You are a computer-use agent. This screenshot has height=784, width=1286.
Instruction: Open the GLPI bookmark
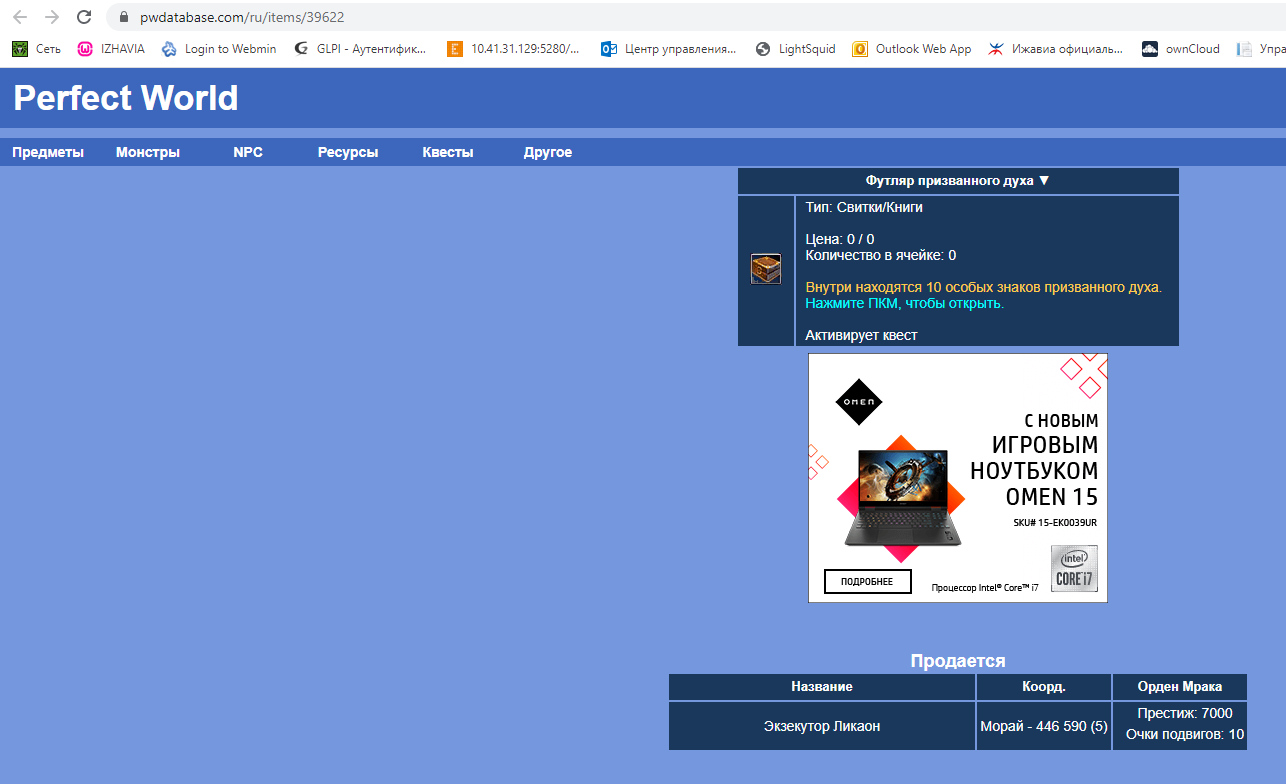click(360, 49)
